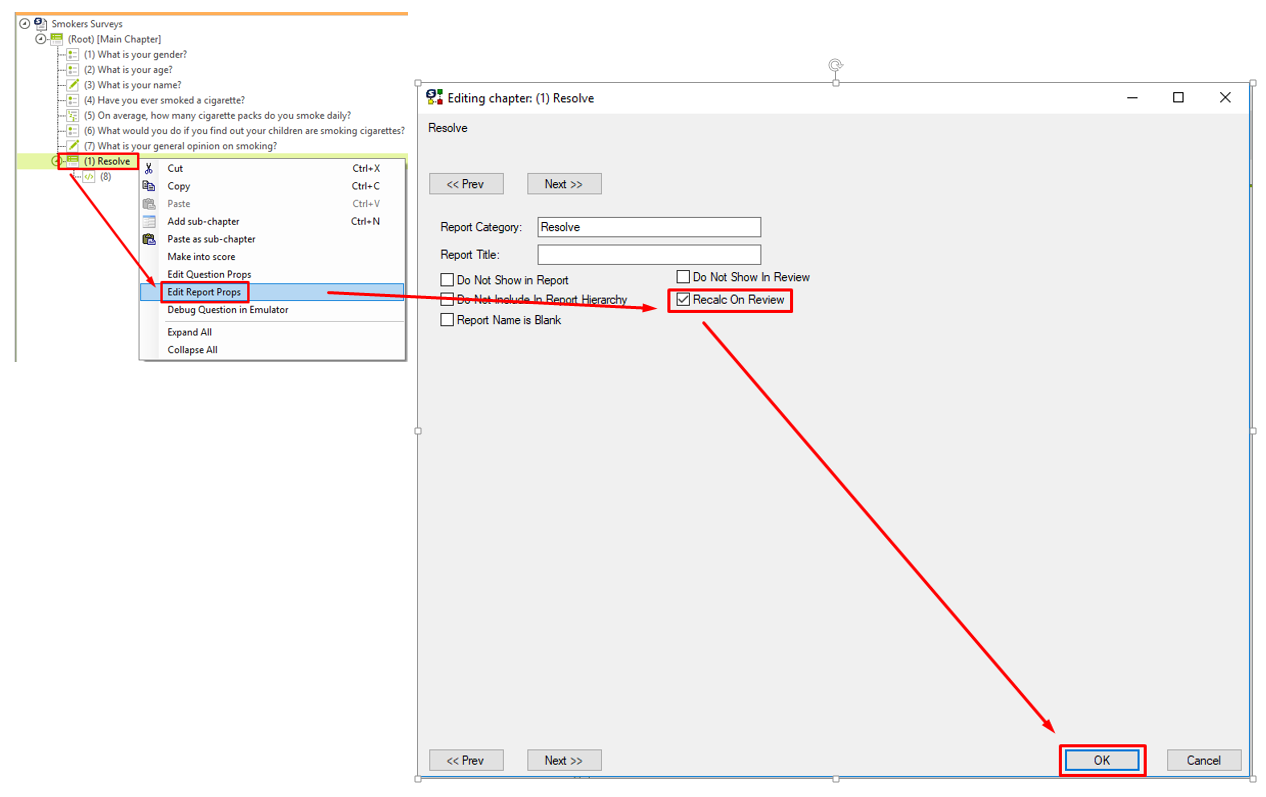Screen dimensions: 1266x797
Task: Click the scissors Cut icon in context menu
Action: [x=149, y=168]
